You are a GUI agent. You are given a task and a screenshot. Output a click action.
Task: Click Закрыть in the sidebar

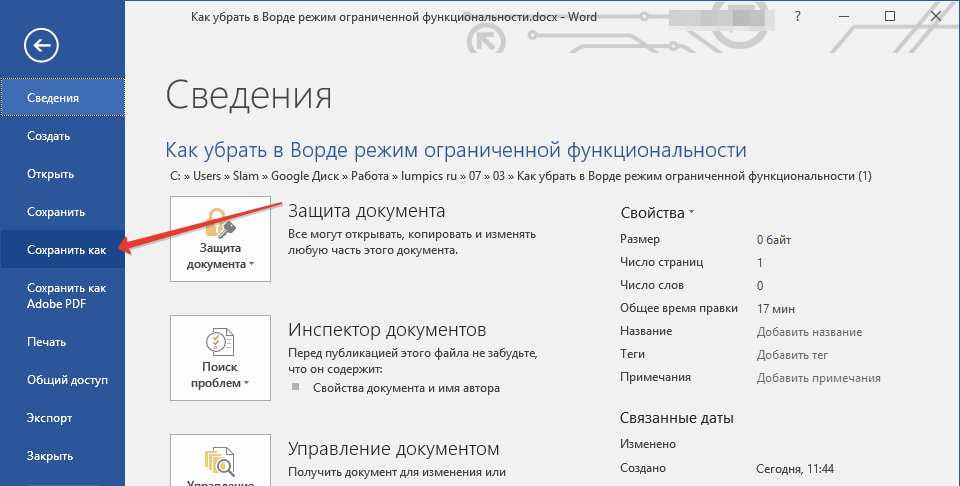tap(62, 456)
